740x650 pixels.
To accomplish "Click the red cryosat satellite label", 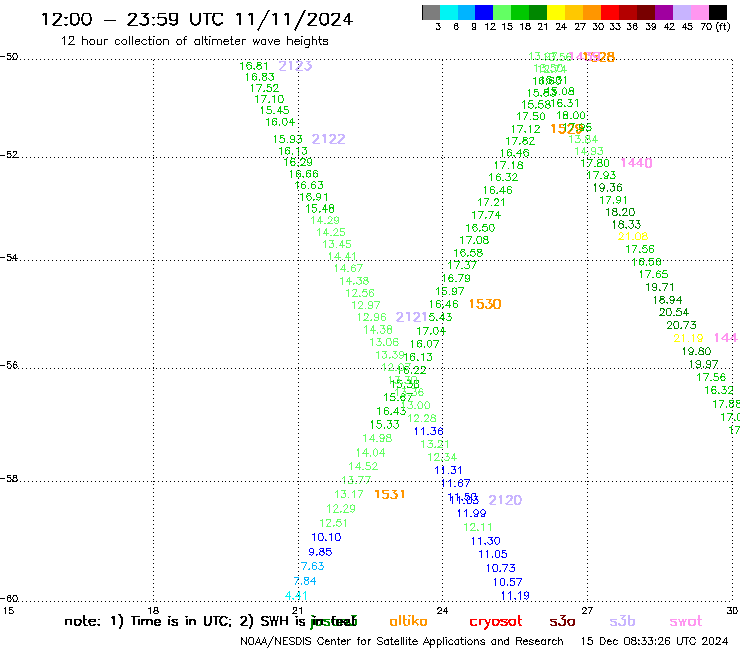I will (496, 622).
